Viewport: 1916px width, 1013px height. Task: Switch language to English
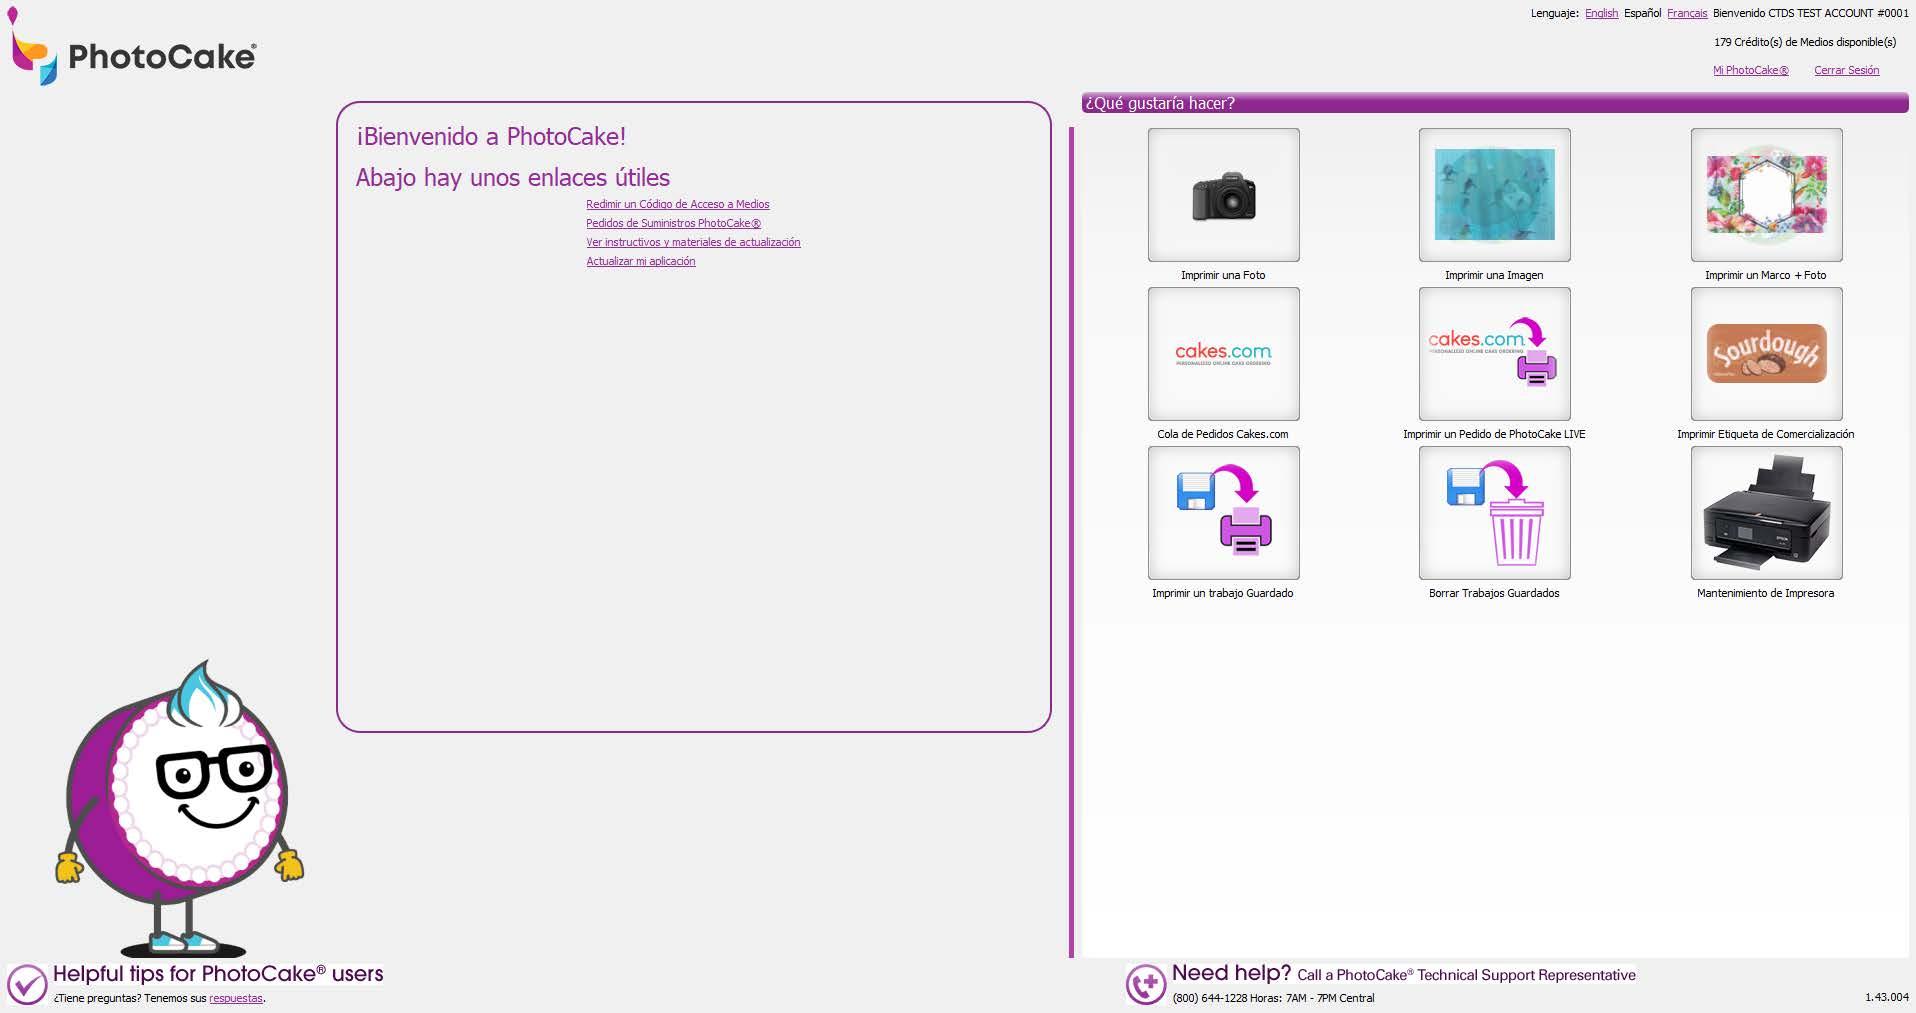(x=1601, y=13)
